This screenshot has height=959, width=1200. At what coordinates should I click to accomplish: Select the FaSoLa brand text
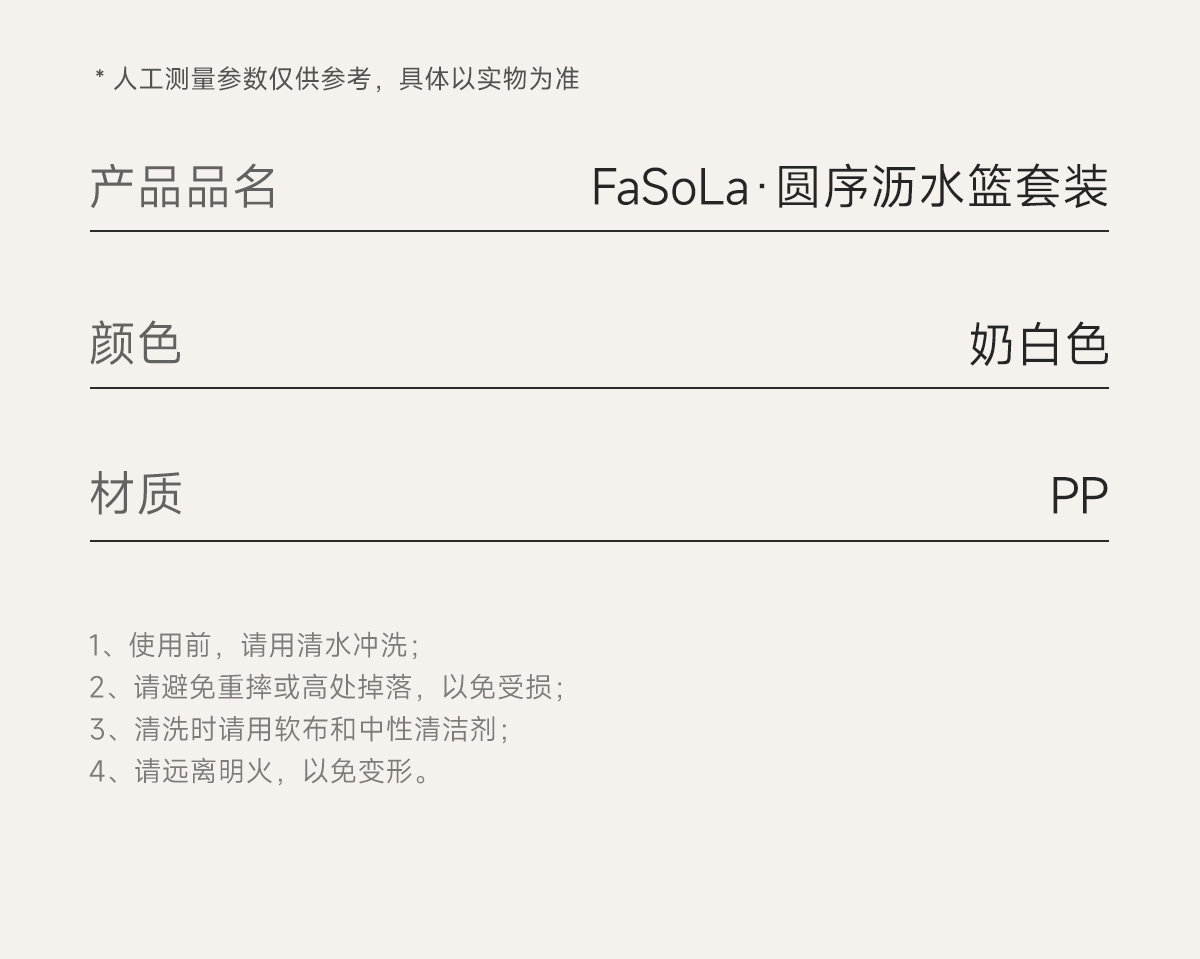point(669,187)
